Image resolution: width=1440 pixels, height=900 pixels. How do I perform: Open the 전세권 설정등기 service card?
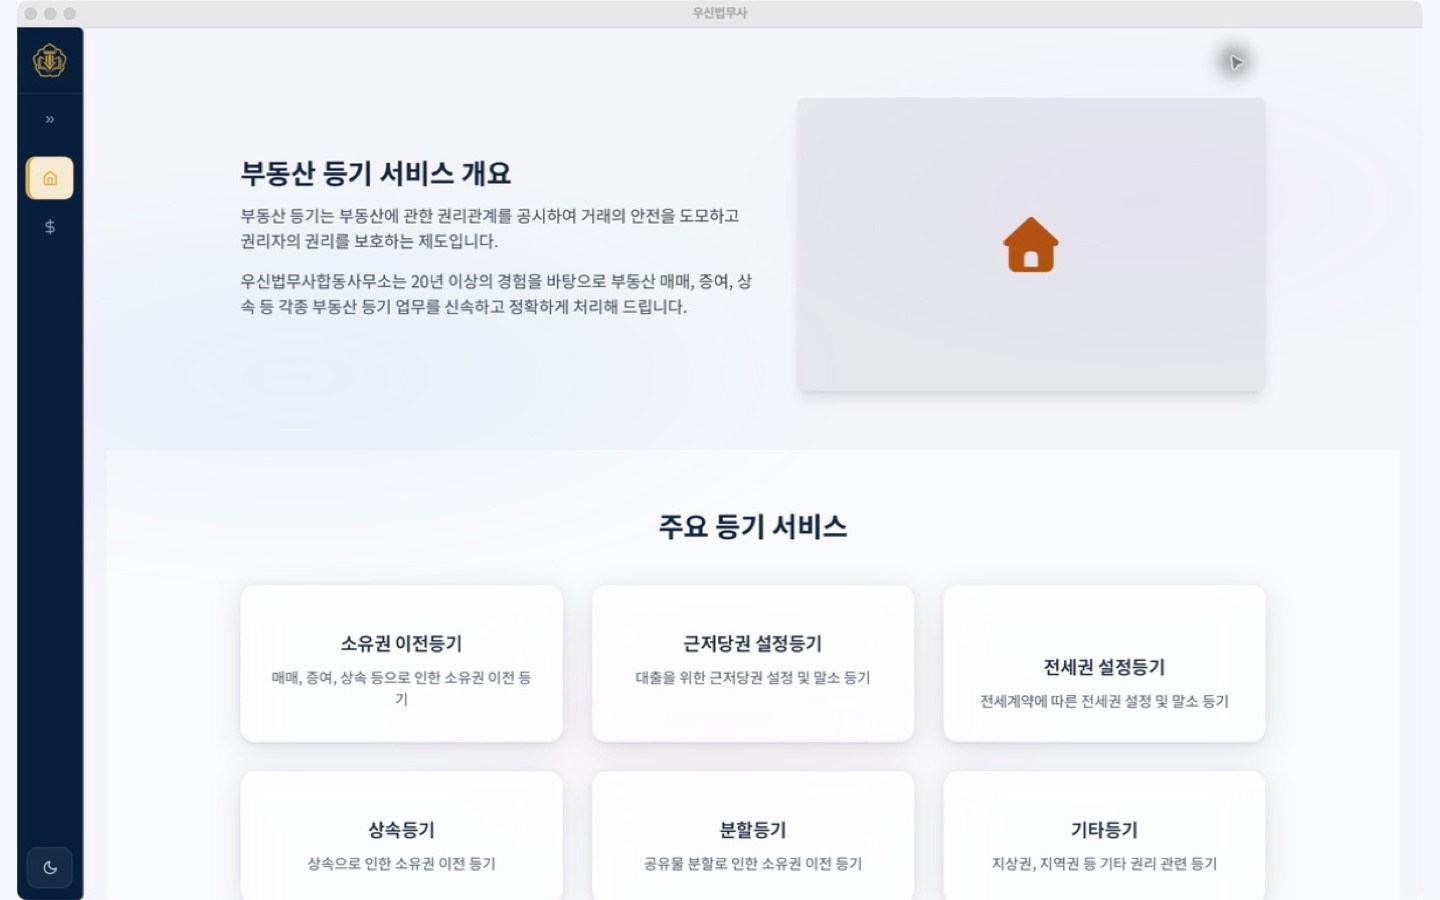click(x=1104, y=663)
